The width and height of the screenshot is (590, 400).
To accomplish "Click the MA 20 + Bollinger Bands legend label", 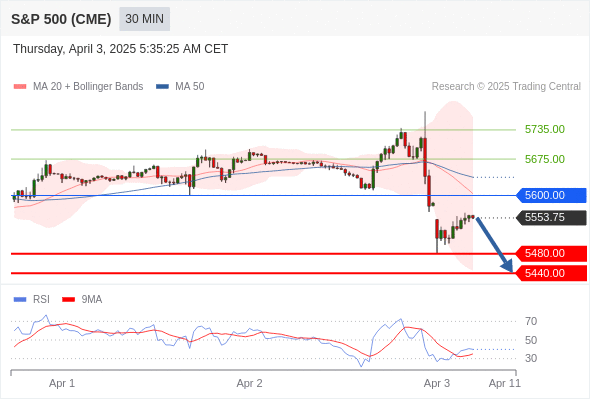I will click(88, 87).
